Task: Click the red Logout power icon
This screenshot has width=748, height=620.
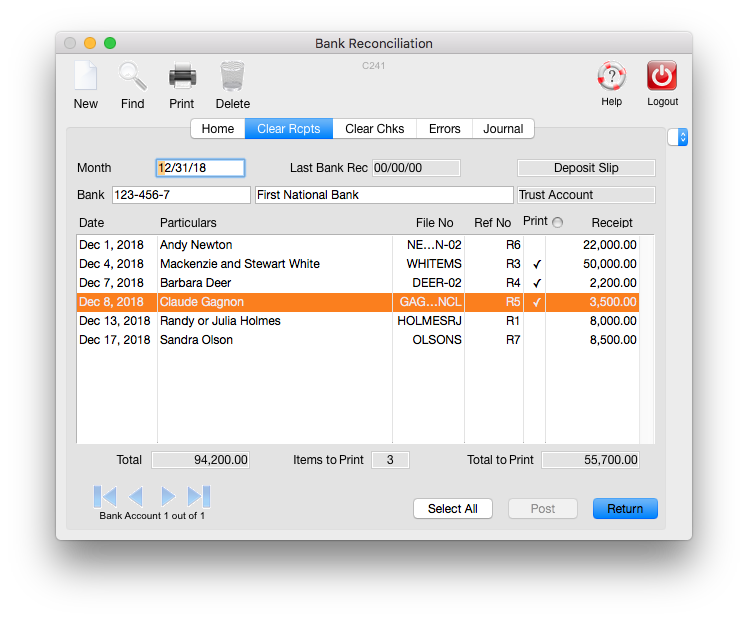Action: (662, 77)
